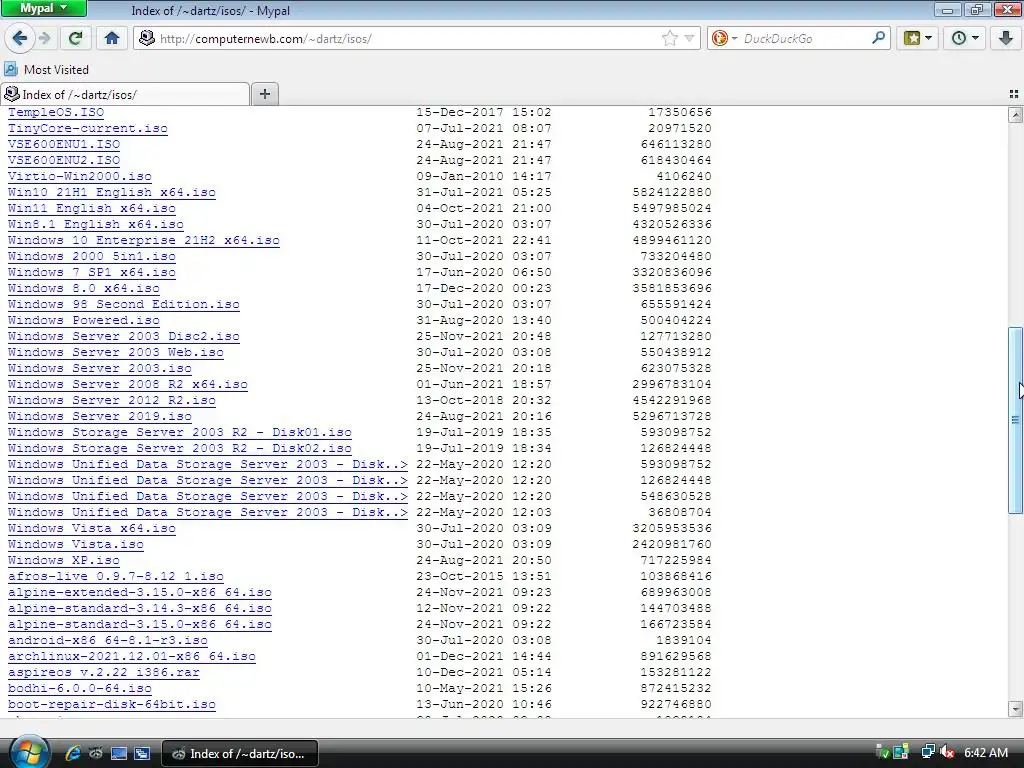This screenshot has width=1024, height=768.
Task: Open Windows Powered.iso link
Action: click(84, 321)
